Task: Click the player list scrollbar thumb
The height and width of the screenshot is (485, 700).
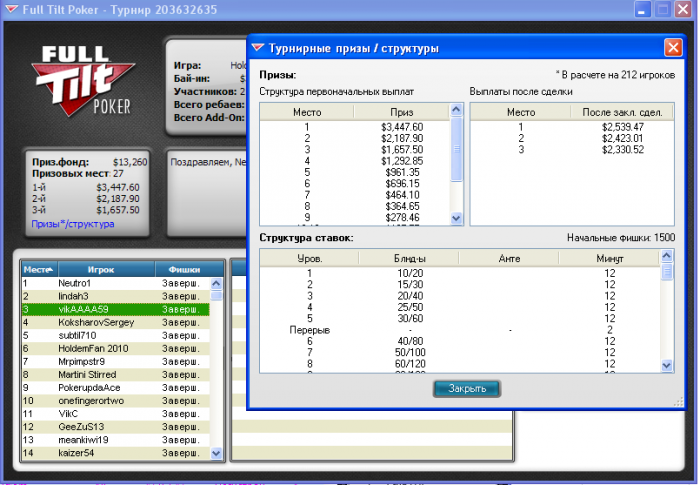Action: pos(216,296)
